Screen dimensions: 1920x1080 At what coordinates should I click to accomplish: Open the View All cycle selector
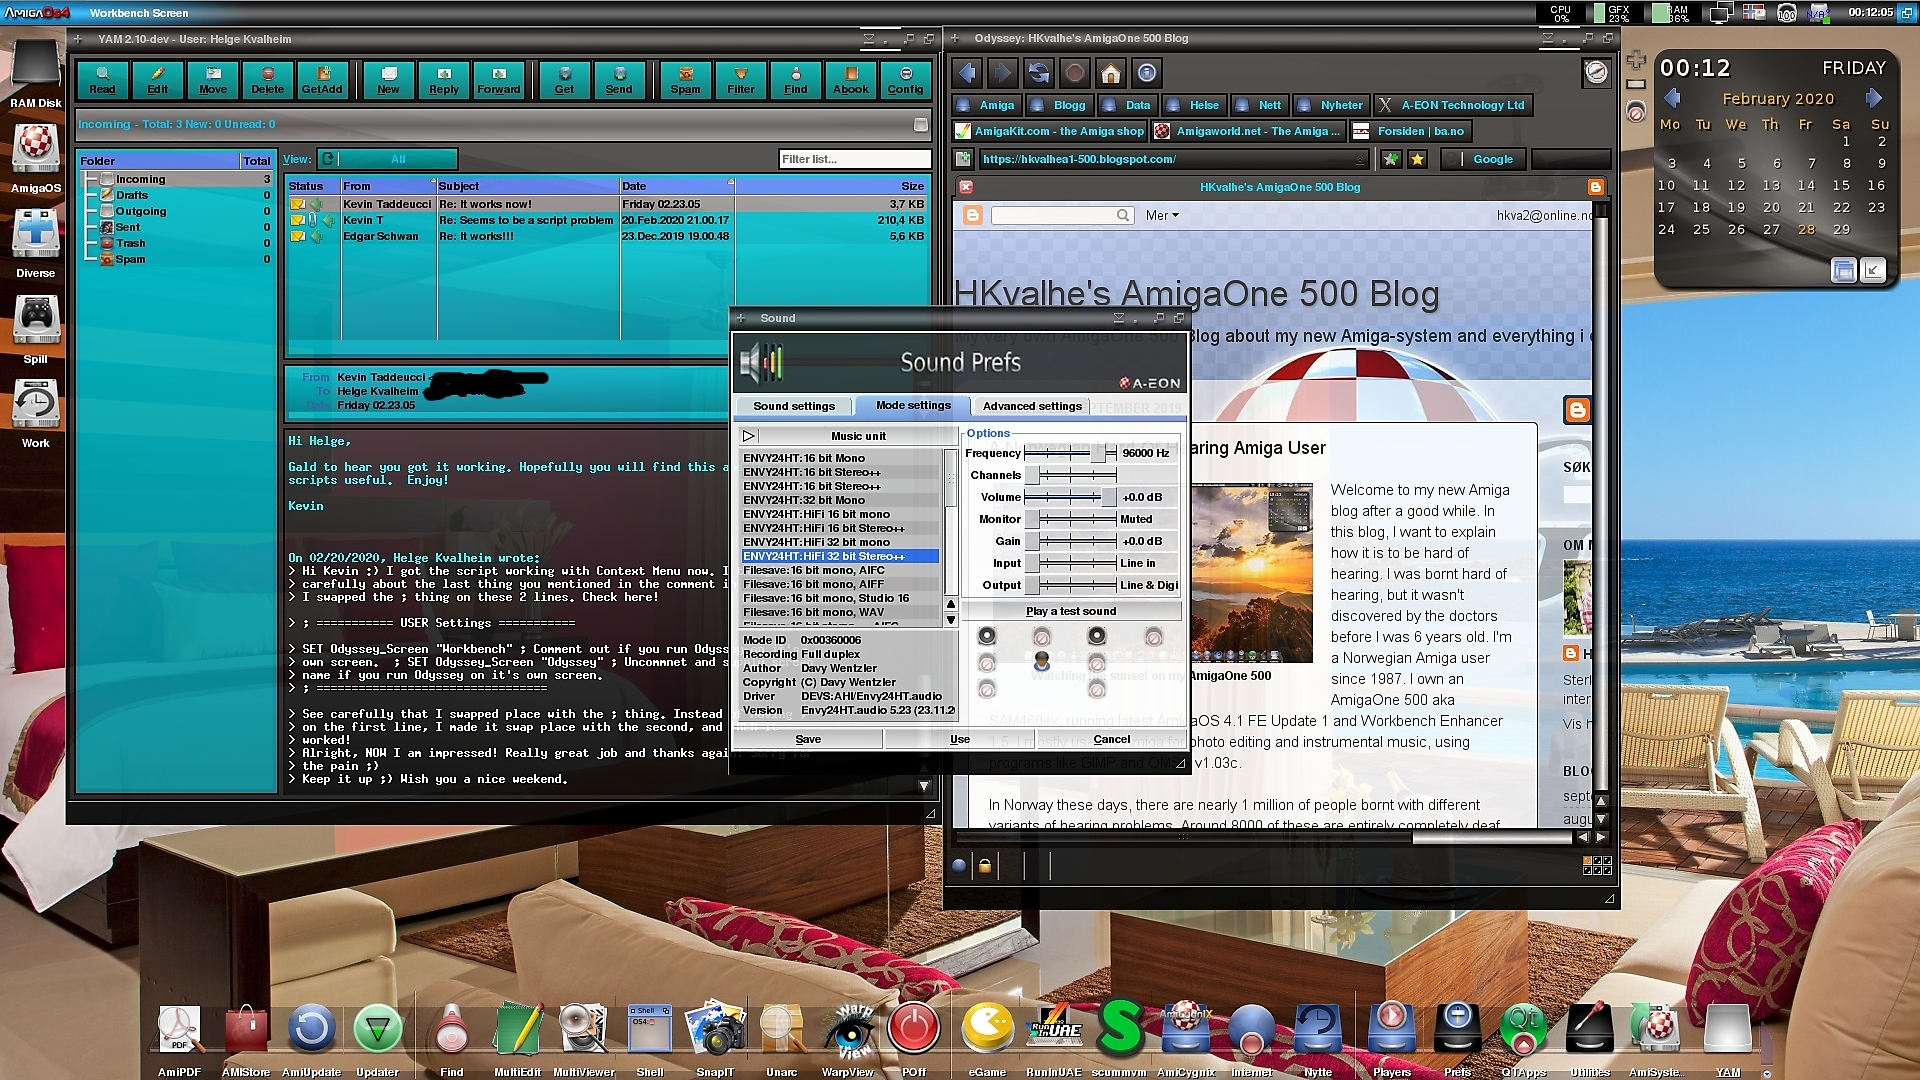[388, 159]
